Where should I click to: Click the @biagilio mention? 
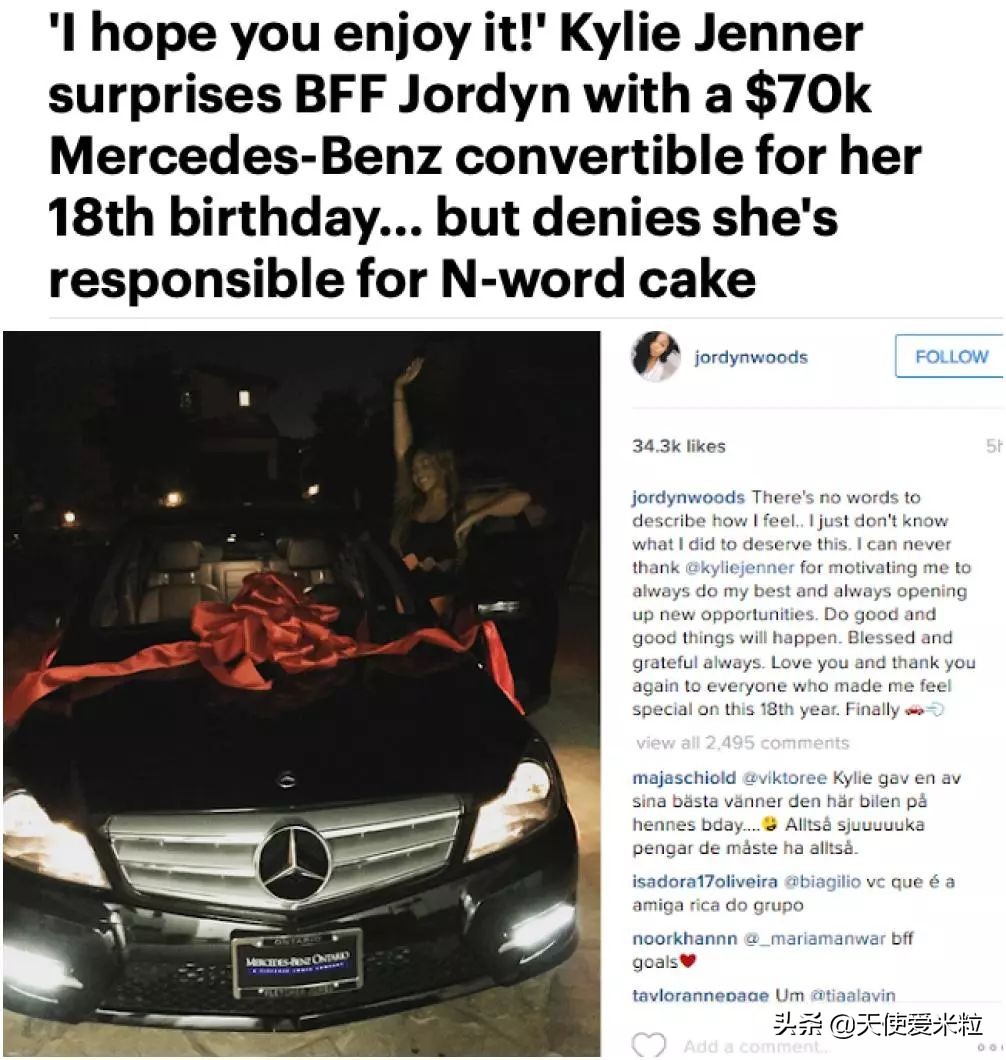point(822,882)
